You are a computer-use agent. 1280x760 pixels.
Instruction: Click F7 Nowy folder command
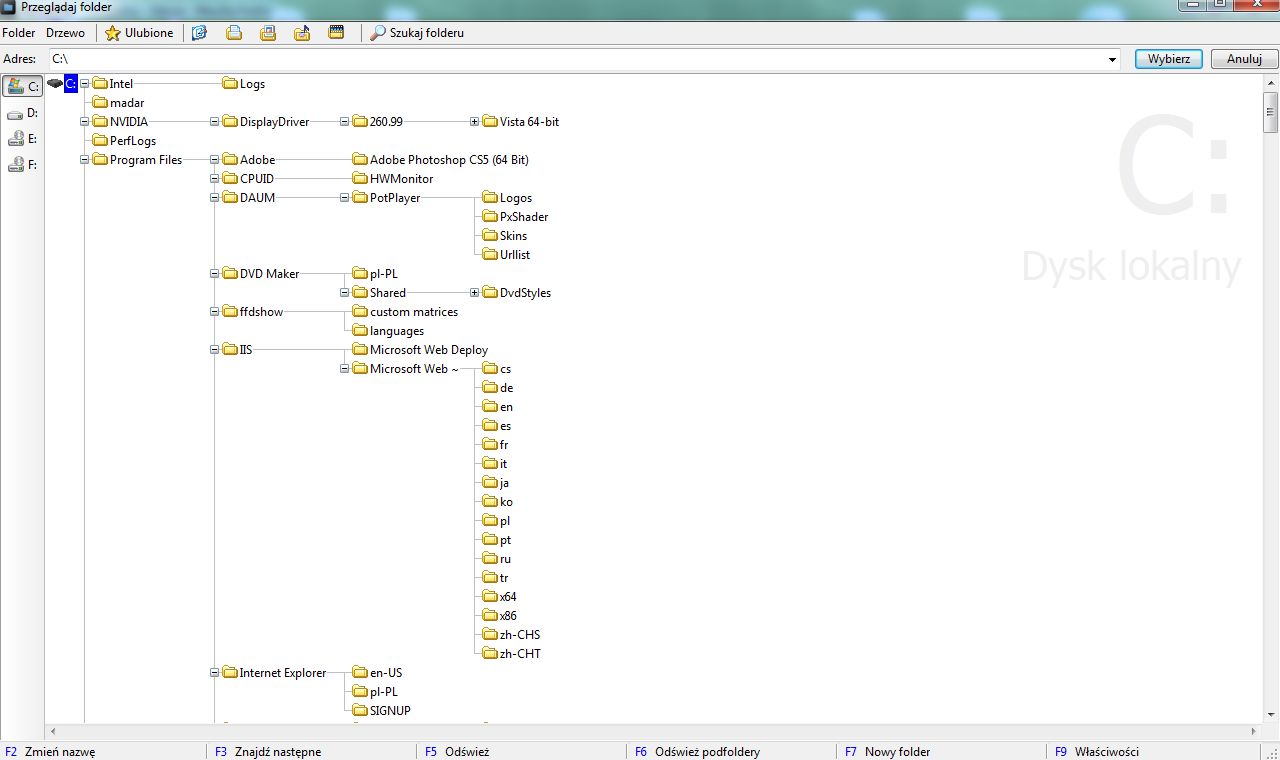[x=887, y=752]
